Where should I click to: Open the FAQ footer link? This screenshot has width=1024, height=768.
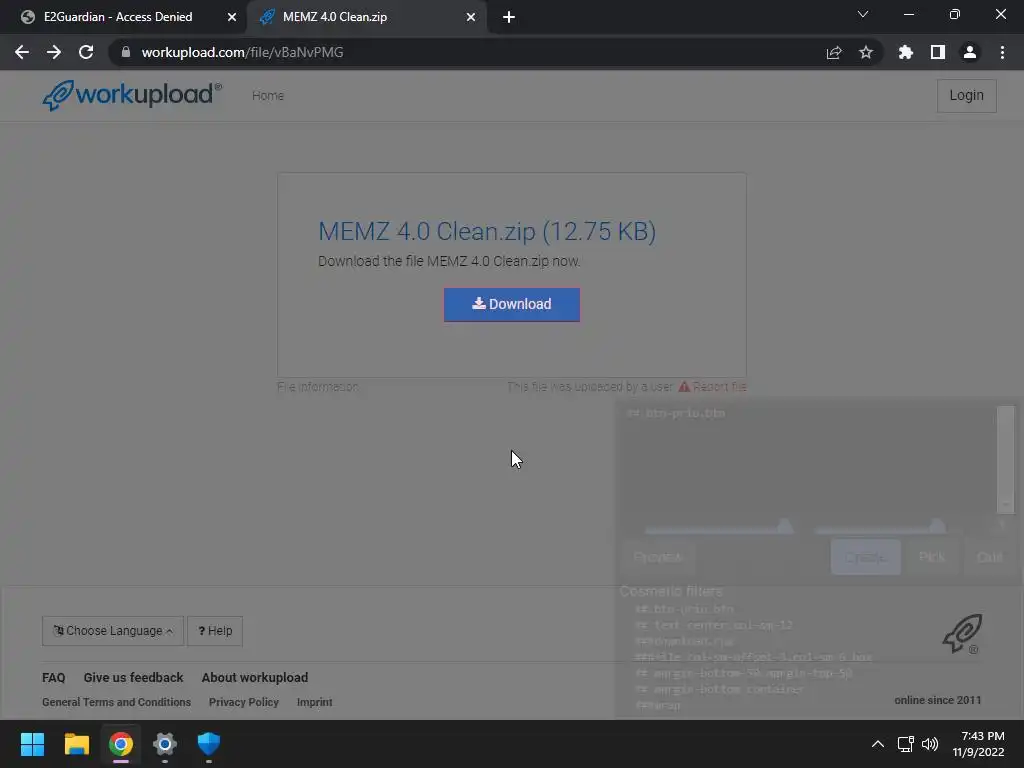click(x=54, y=678)
